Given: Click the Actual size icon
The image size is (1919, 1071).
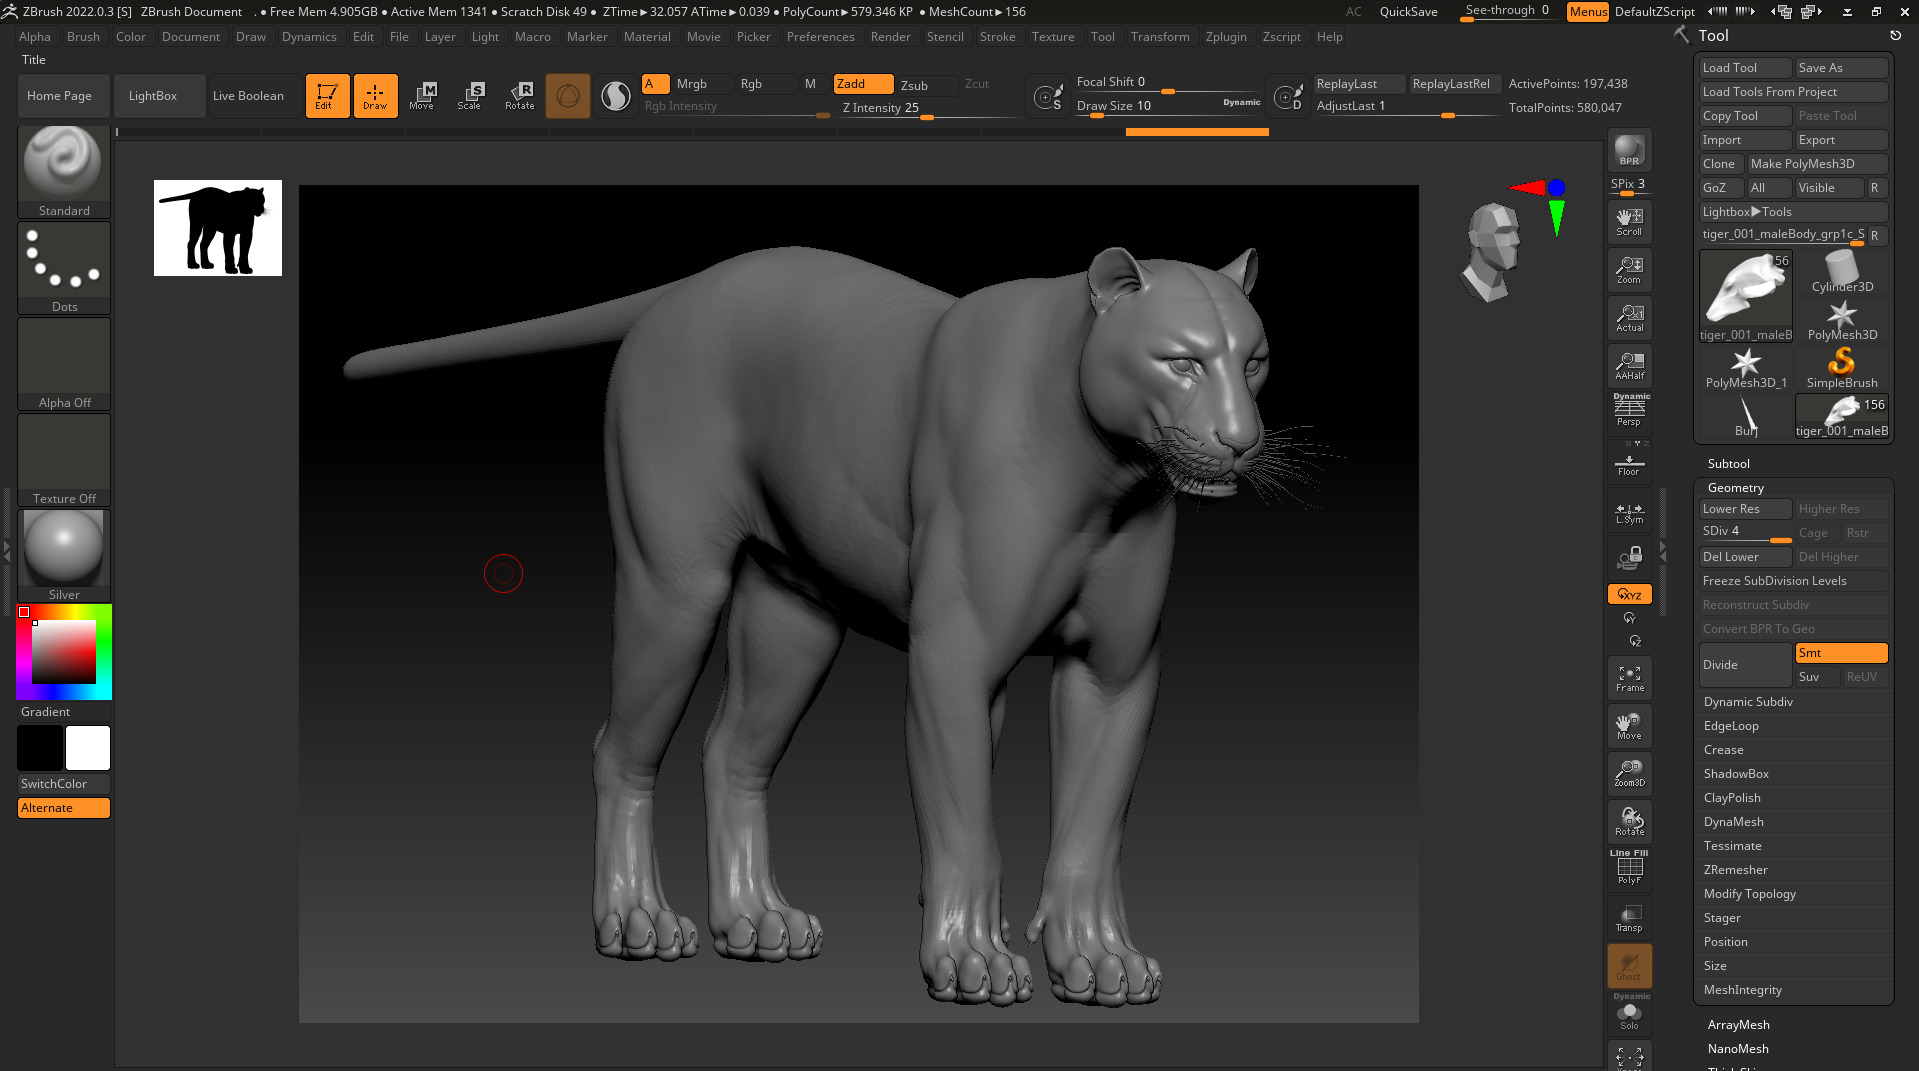Looking at the screenshot, I should point(1629,318).
